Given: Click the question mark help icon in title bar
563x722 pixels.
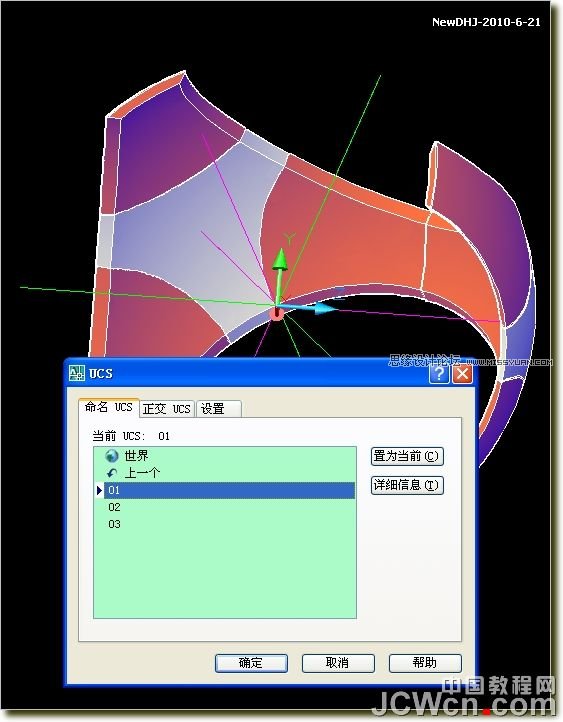Looking at the screenshot, I should (x=439, y=374).
